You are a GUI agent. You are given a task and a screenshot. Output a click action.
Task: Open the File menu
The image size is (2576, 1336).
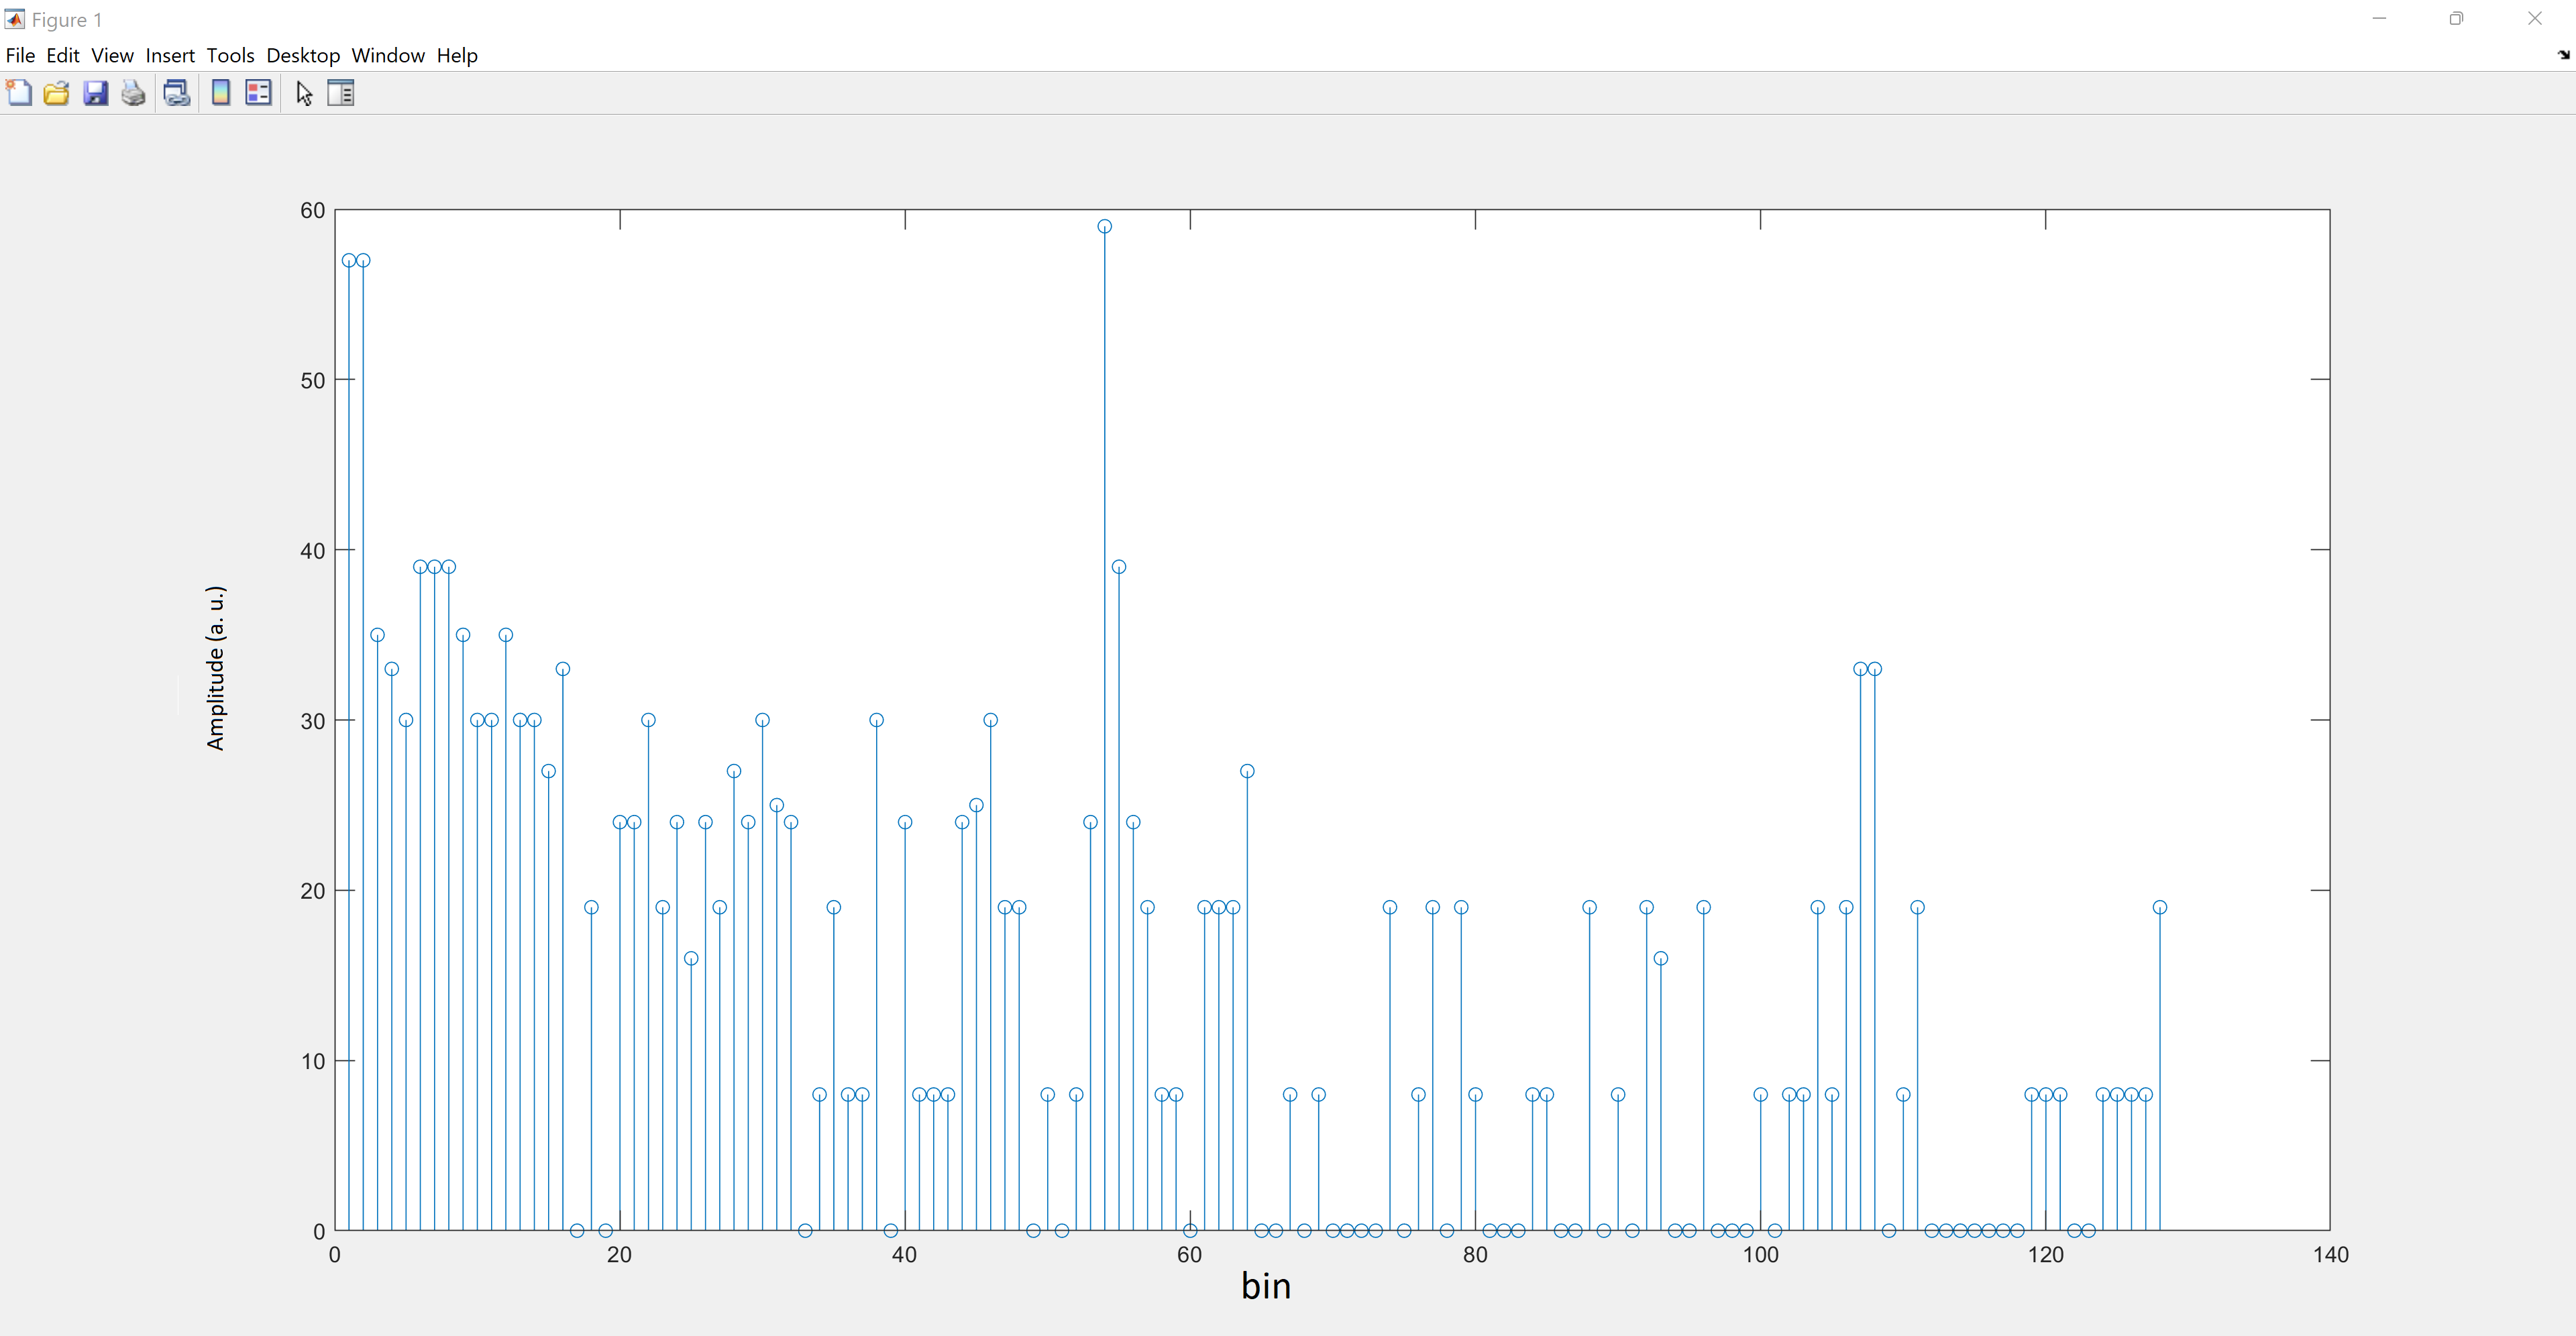20,56
